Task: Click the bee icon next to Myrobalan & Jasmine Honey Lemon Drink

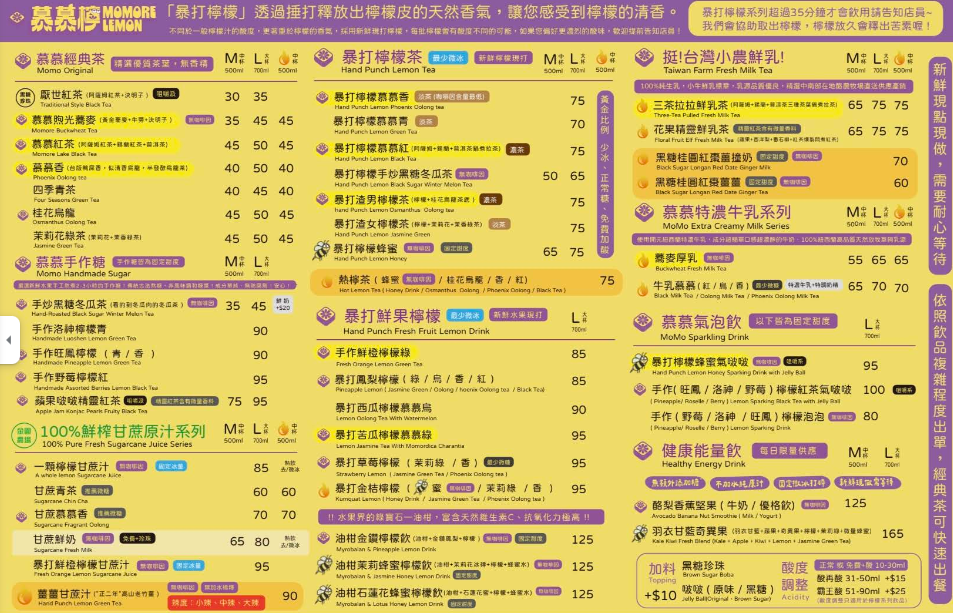Action: tap(324, 565)
